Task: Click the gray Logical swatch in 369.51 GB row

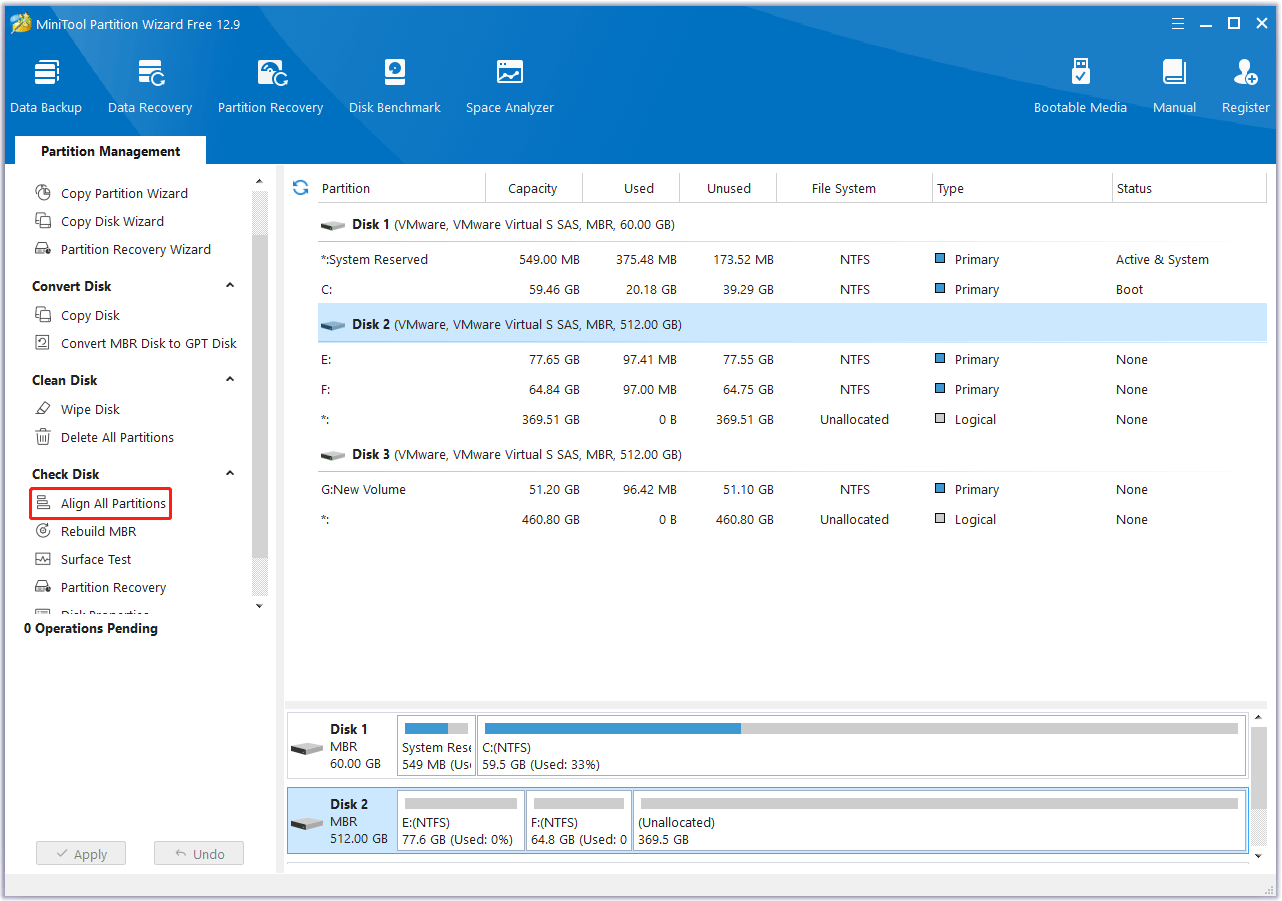Action: tap(940, 418)
